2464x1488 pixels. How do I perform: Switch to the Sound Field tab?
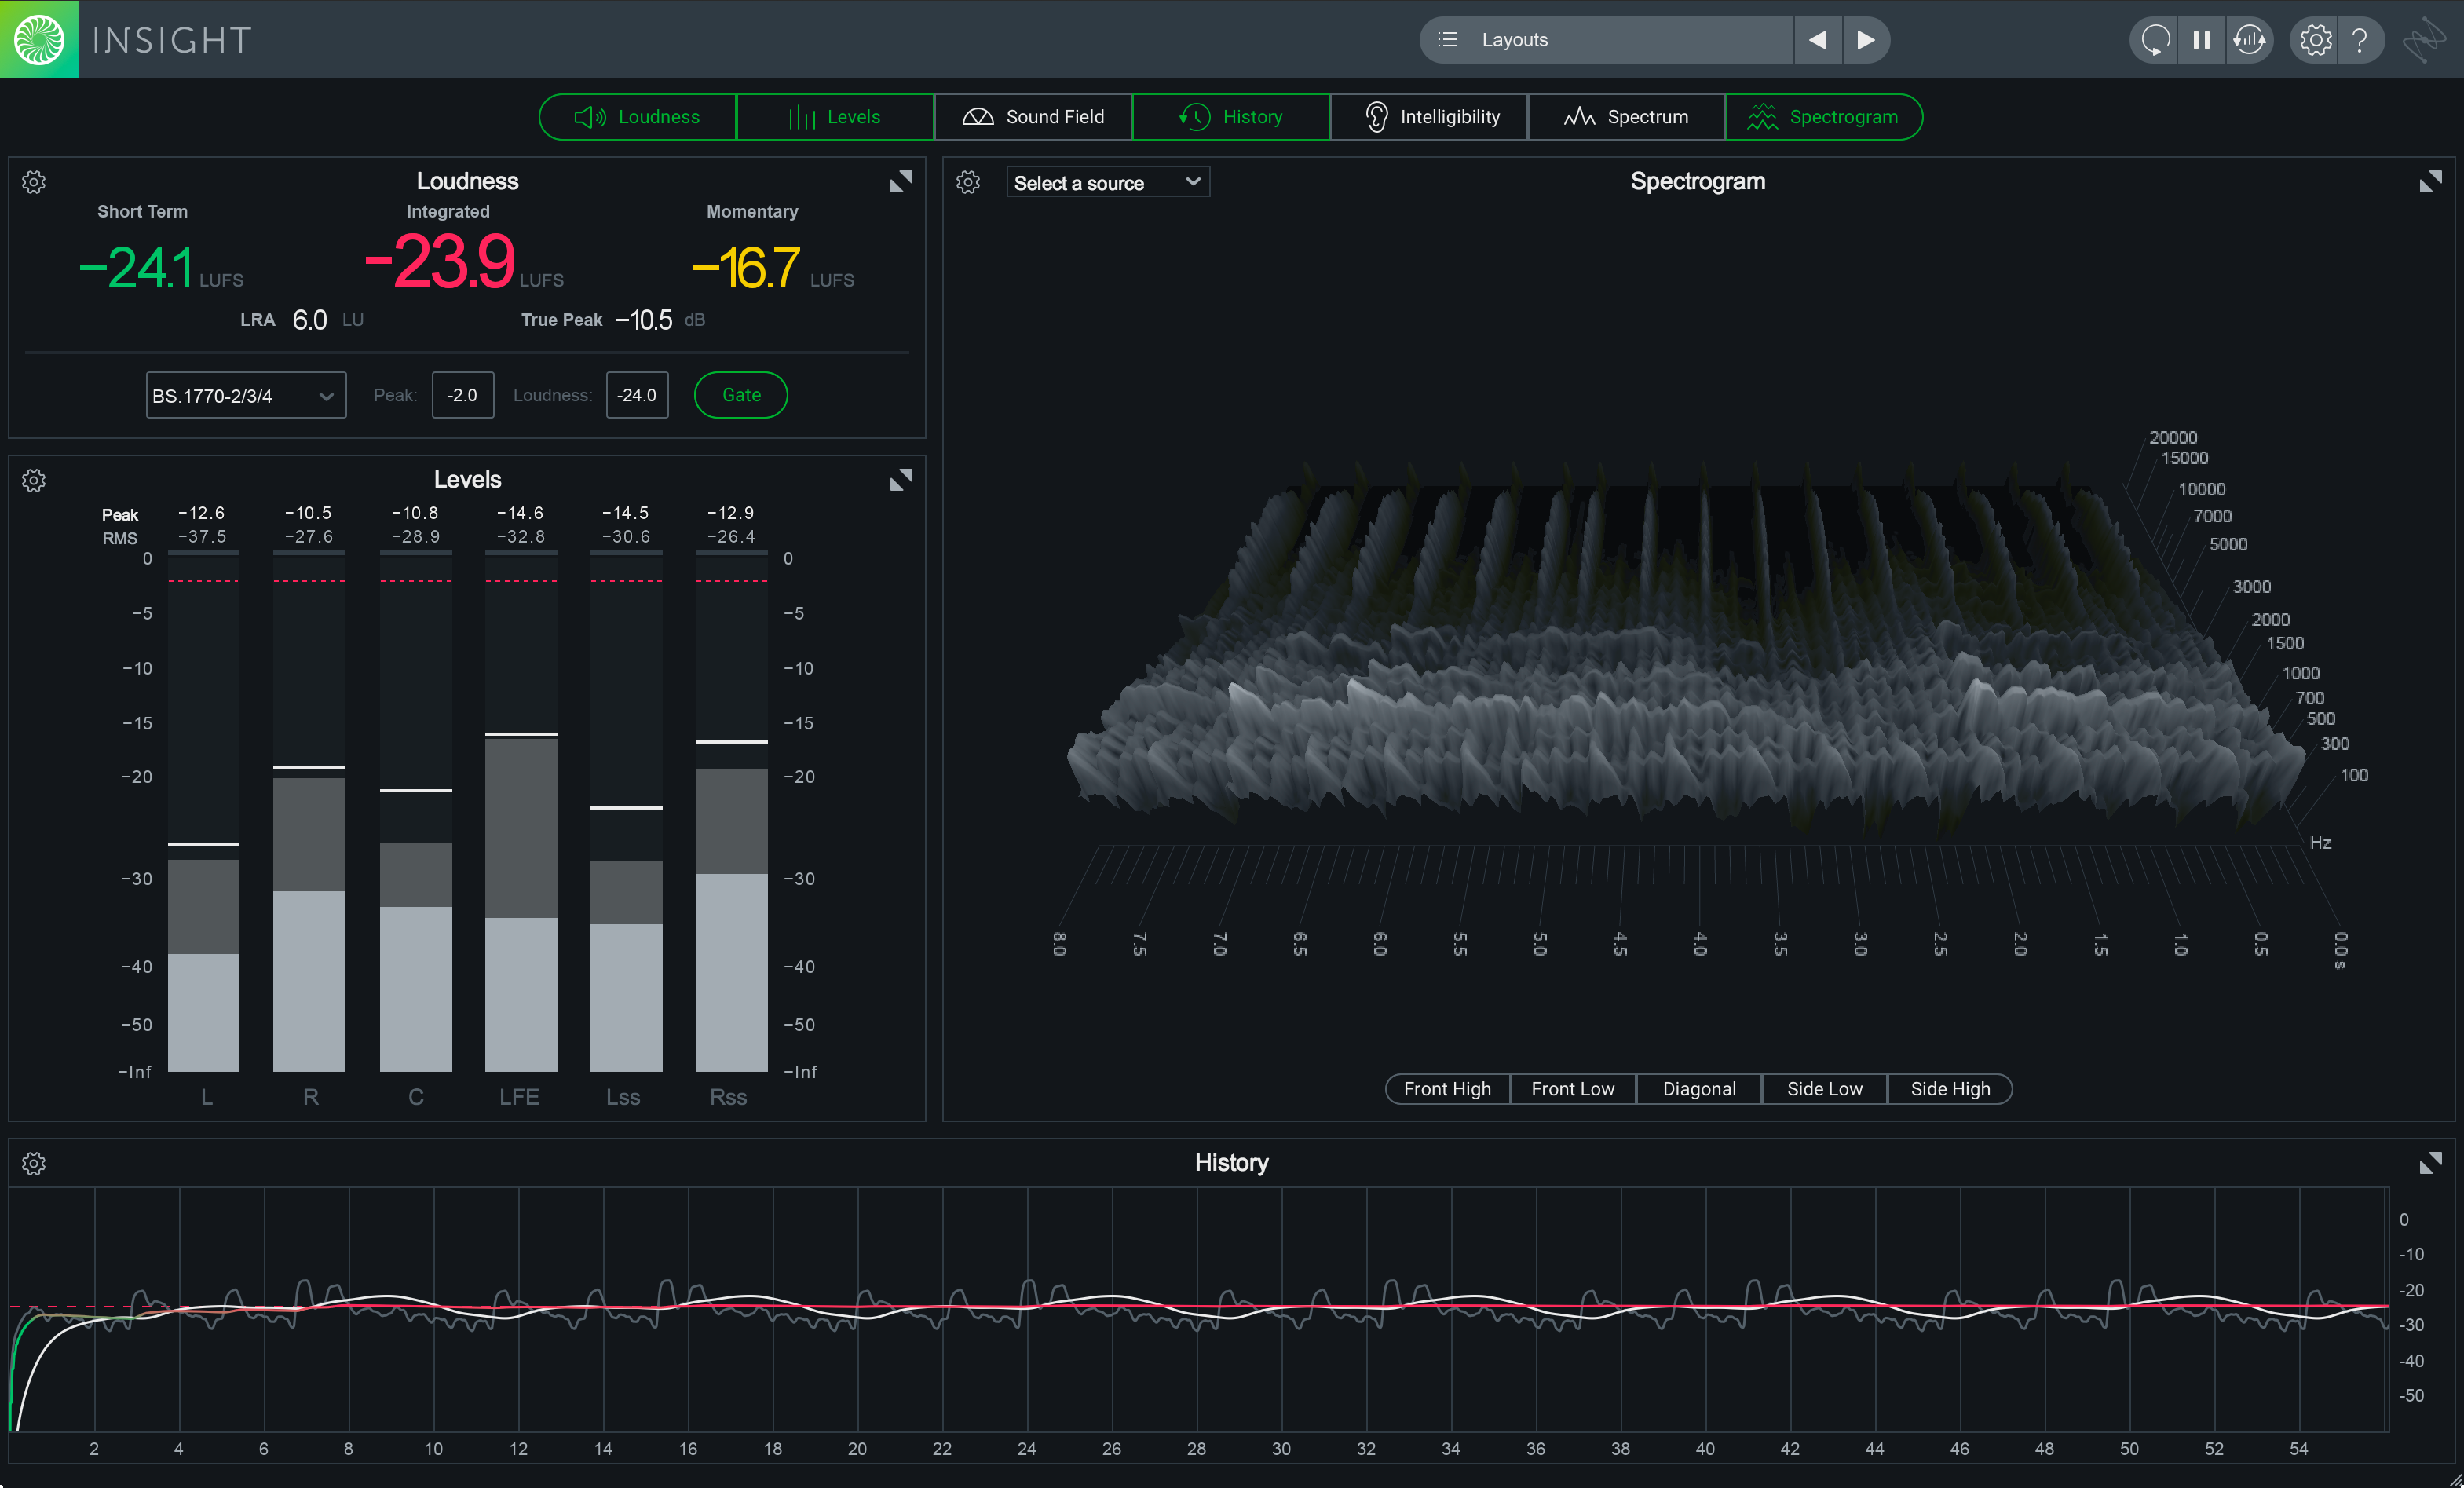[x=1033, y=116]
